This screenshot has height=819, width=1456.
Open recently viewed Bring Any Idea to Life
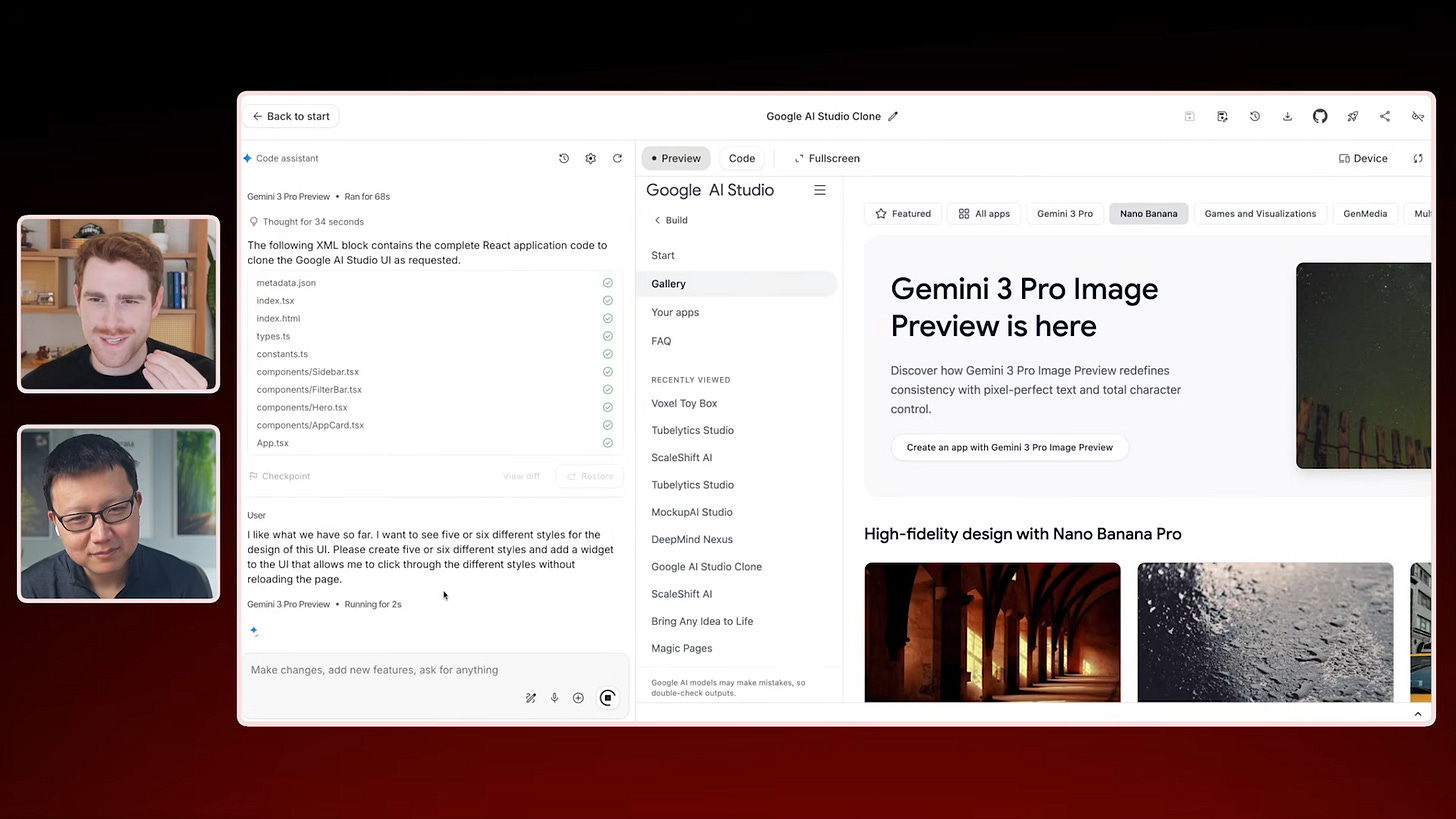pos(702,621)
